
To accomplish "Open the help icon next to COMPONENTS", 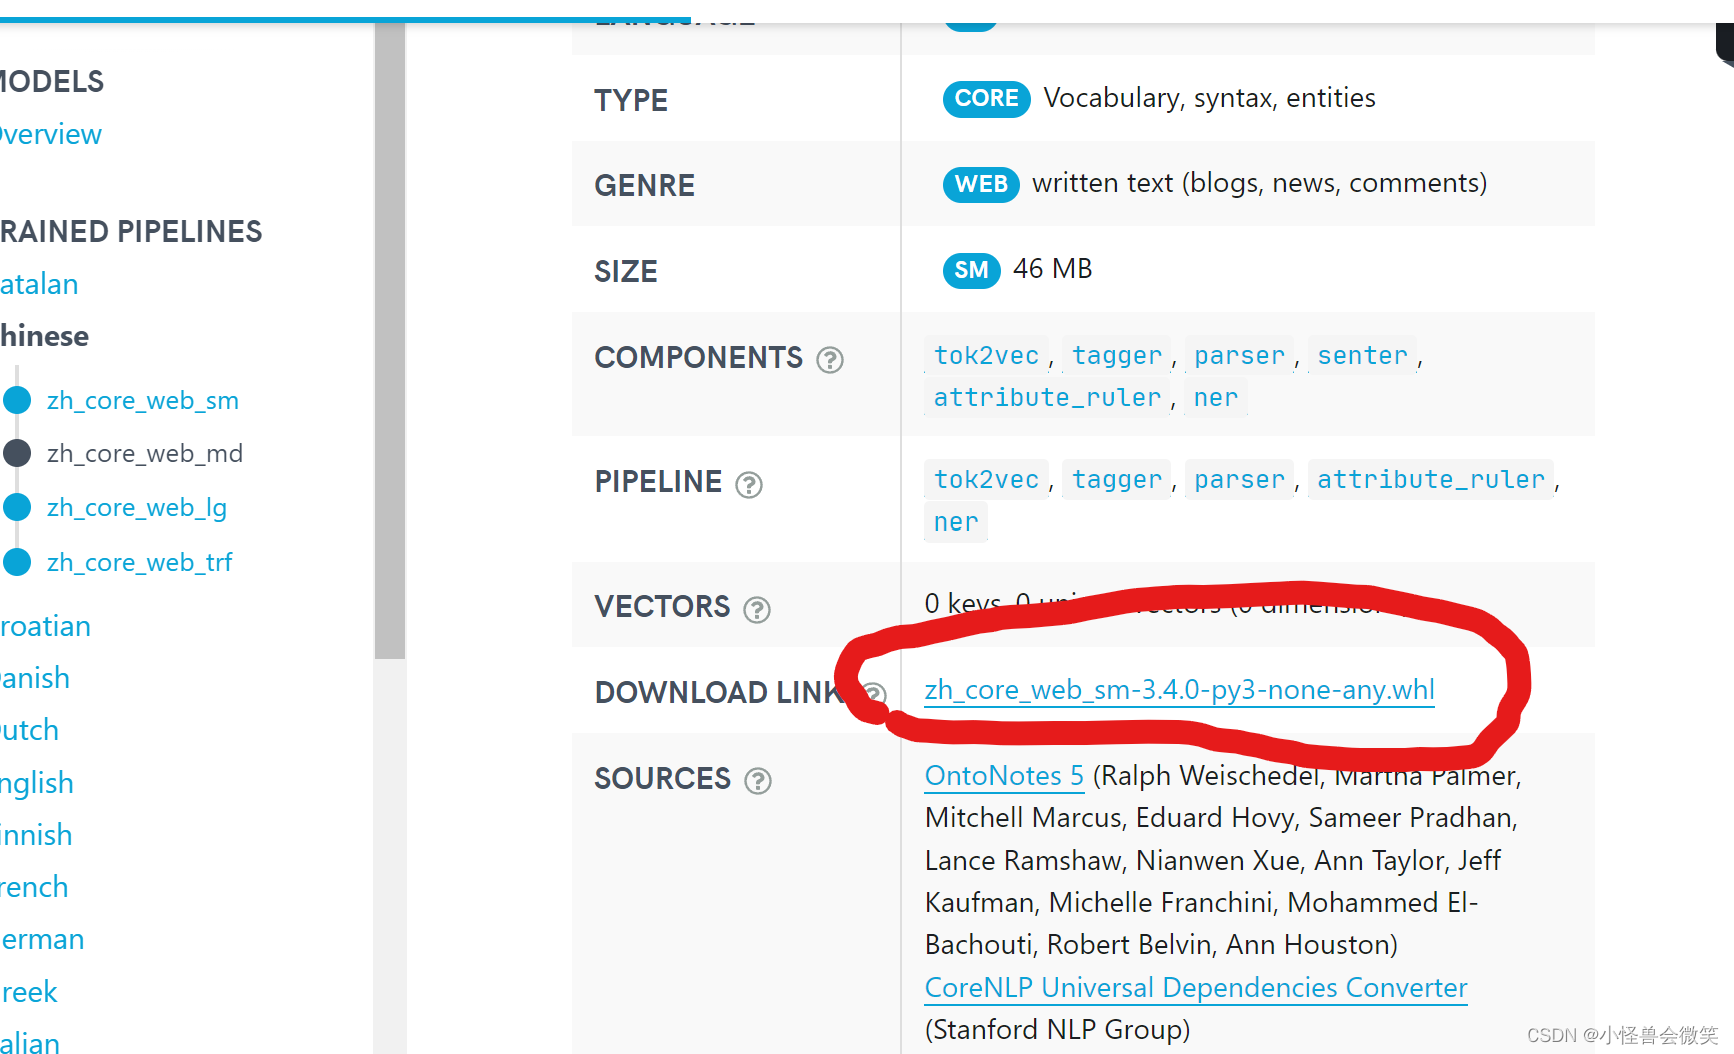I will tap(830, 359).
